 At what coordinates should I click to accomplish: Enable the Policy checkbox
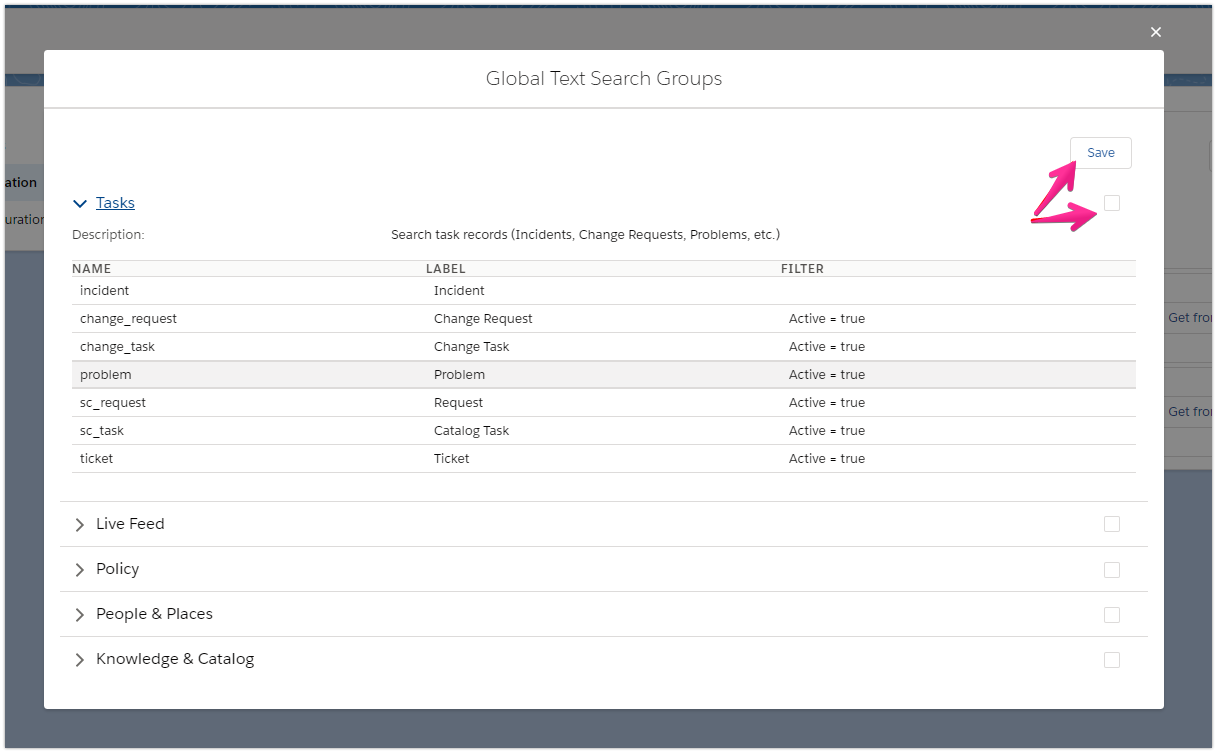pyautogui.click(x=1111, y=569)
